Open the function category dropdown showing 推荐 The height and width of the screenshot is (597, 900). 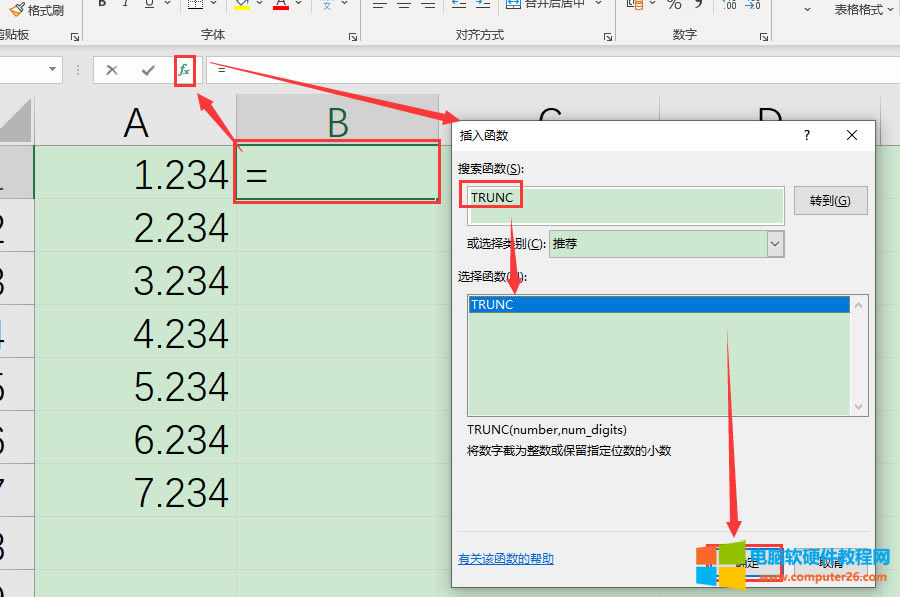tap(775, 243)
